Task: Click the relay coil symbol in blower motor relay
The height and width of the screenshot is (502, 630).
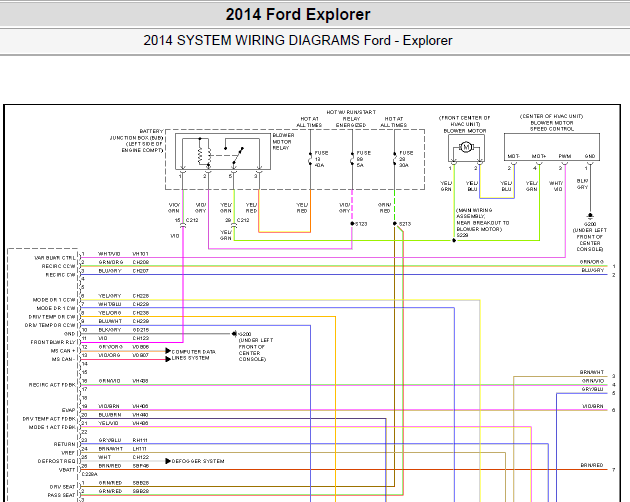Action: [204, 154]
